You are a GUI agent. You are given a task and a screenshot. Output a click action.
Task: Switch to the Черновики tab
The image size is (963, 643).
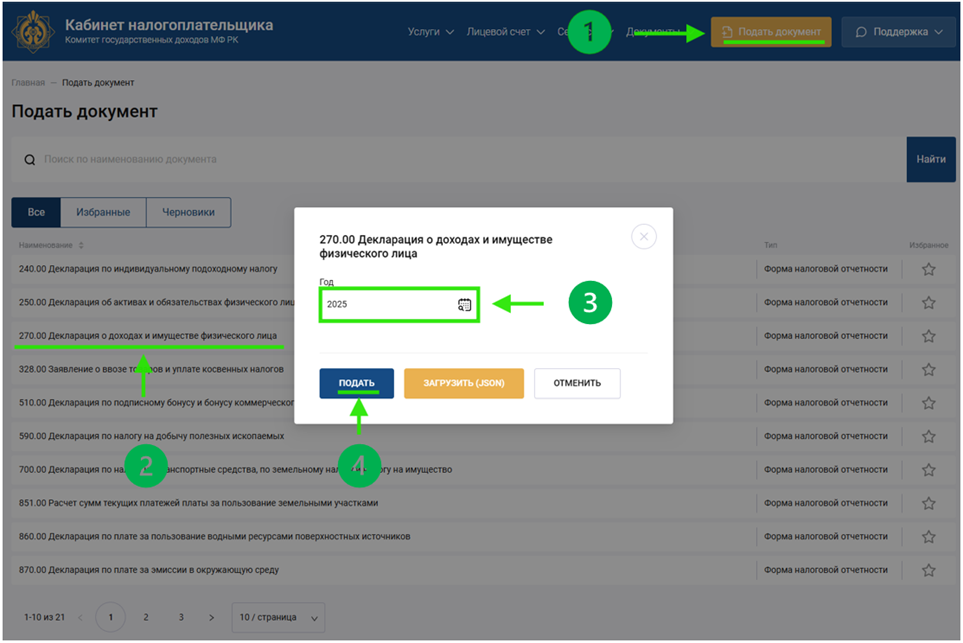[x=188, y=213]
